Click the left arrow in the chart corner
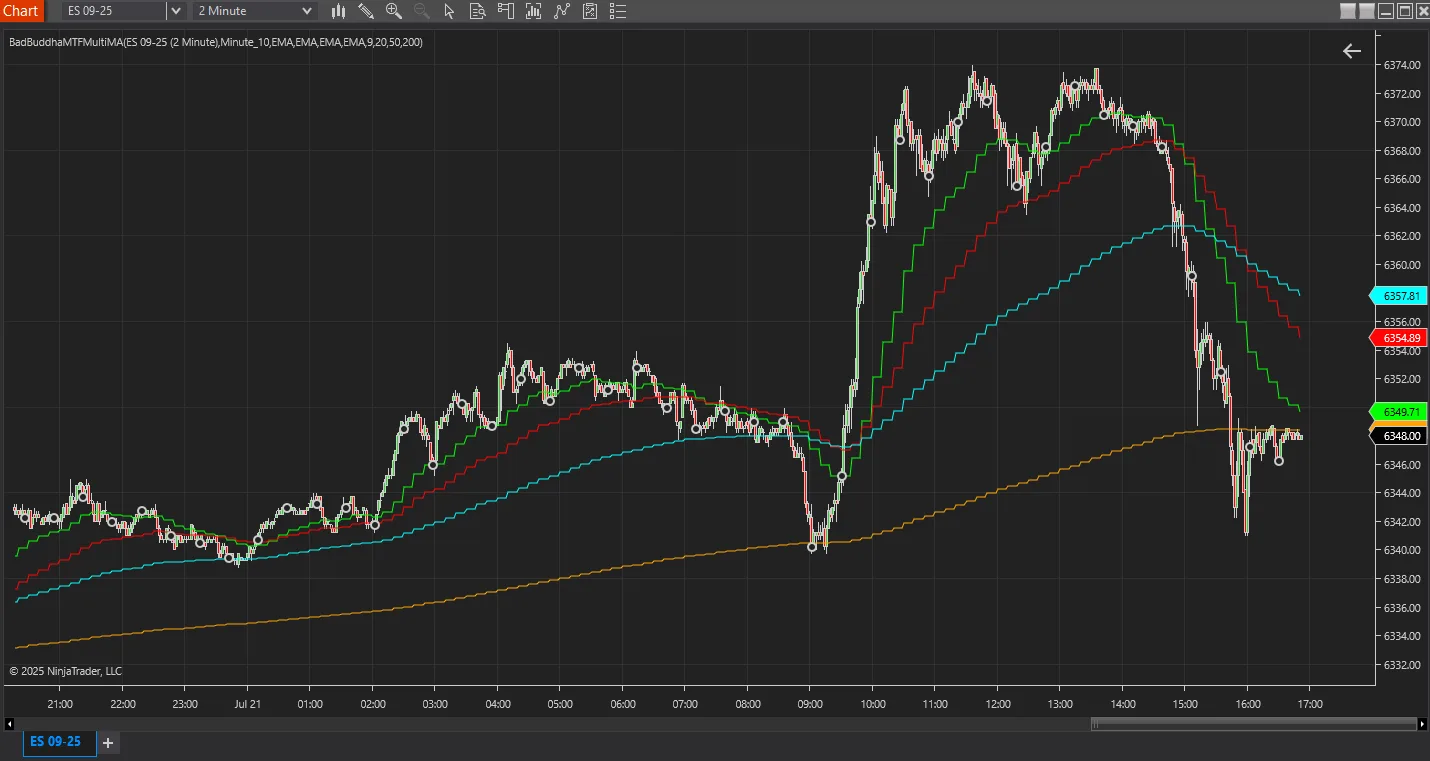Viewport: 1430px width, 761px height. (x=1352, y=51)
